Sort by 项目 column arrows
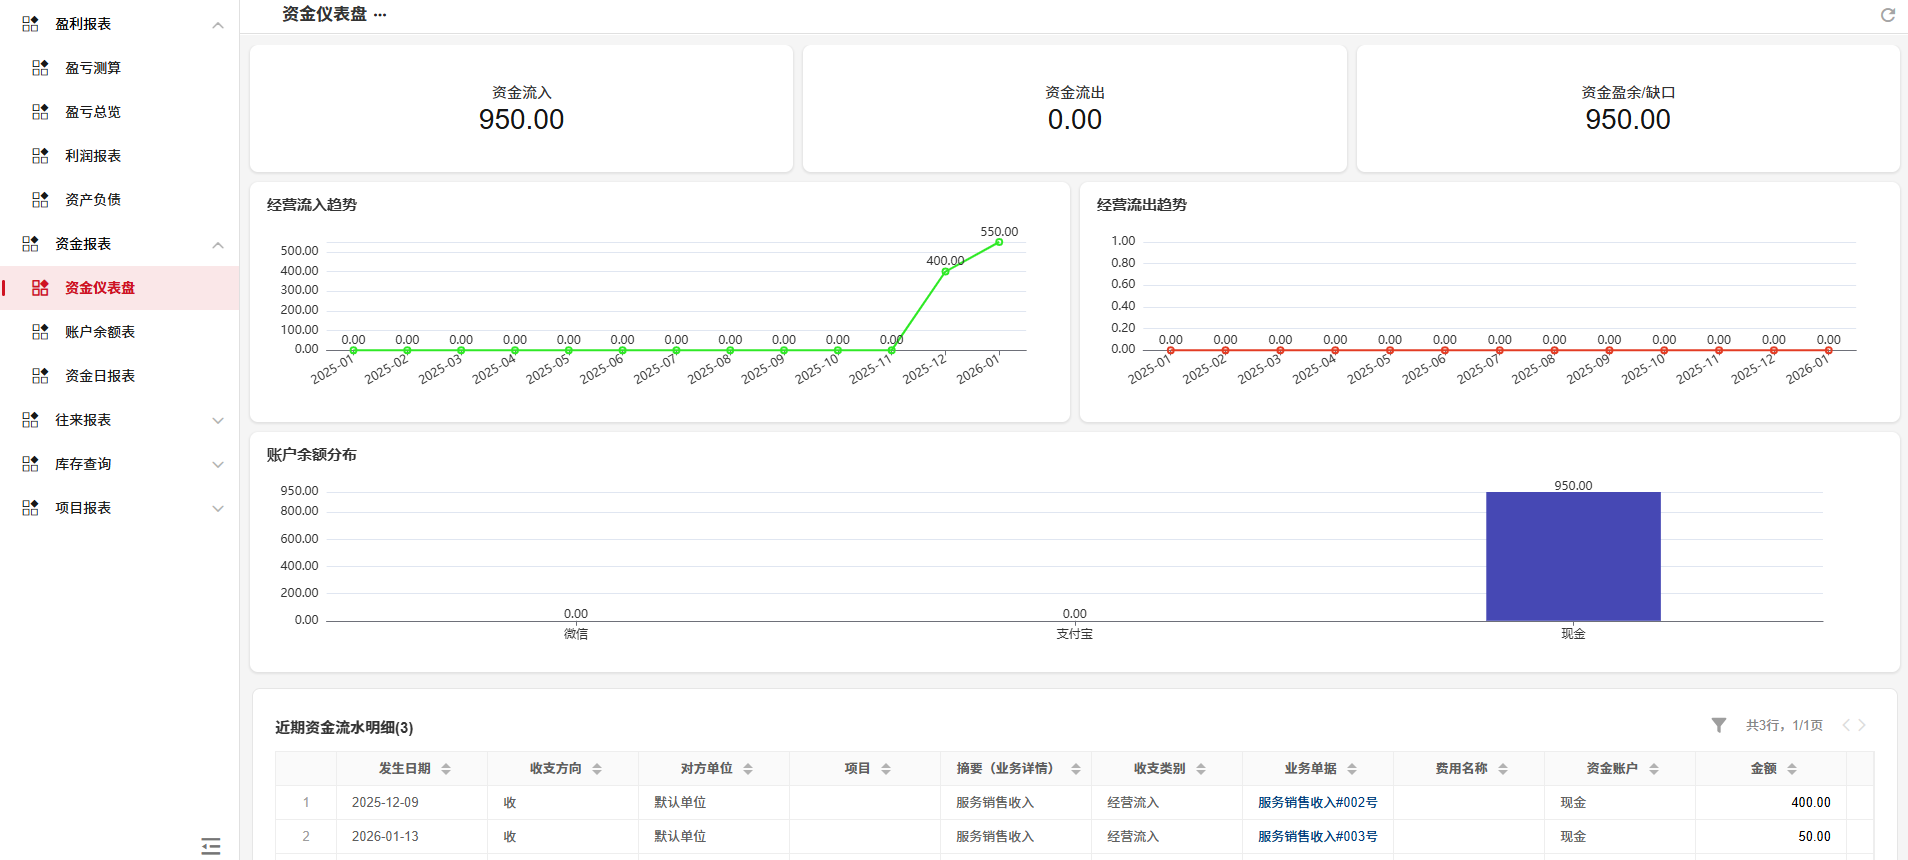The height and width of the screenshot is (860, 1908). click(886, 769)
